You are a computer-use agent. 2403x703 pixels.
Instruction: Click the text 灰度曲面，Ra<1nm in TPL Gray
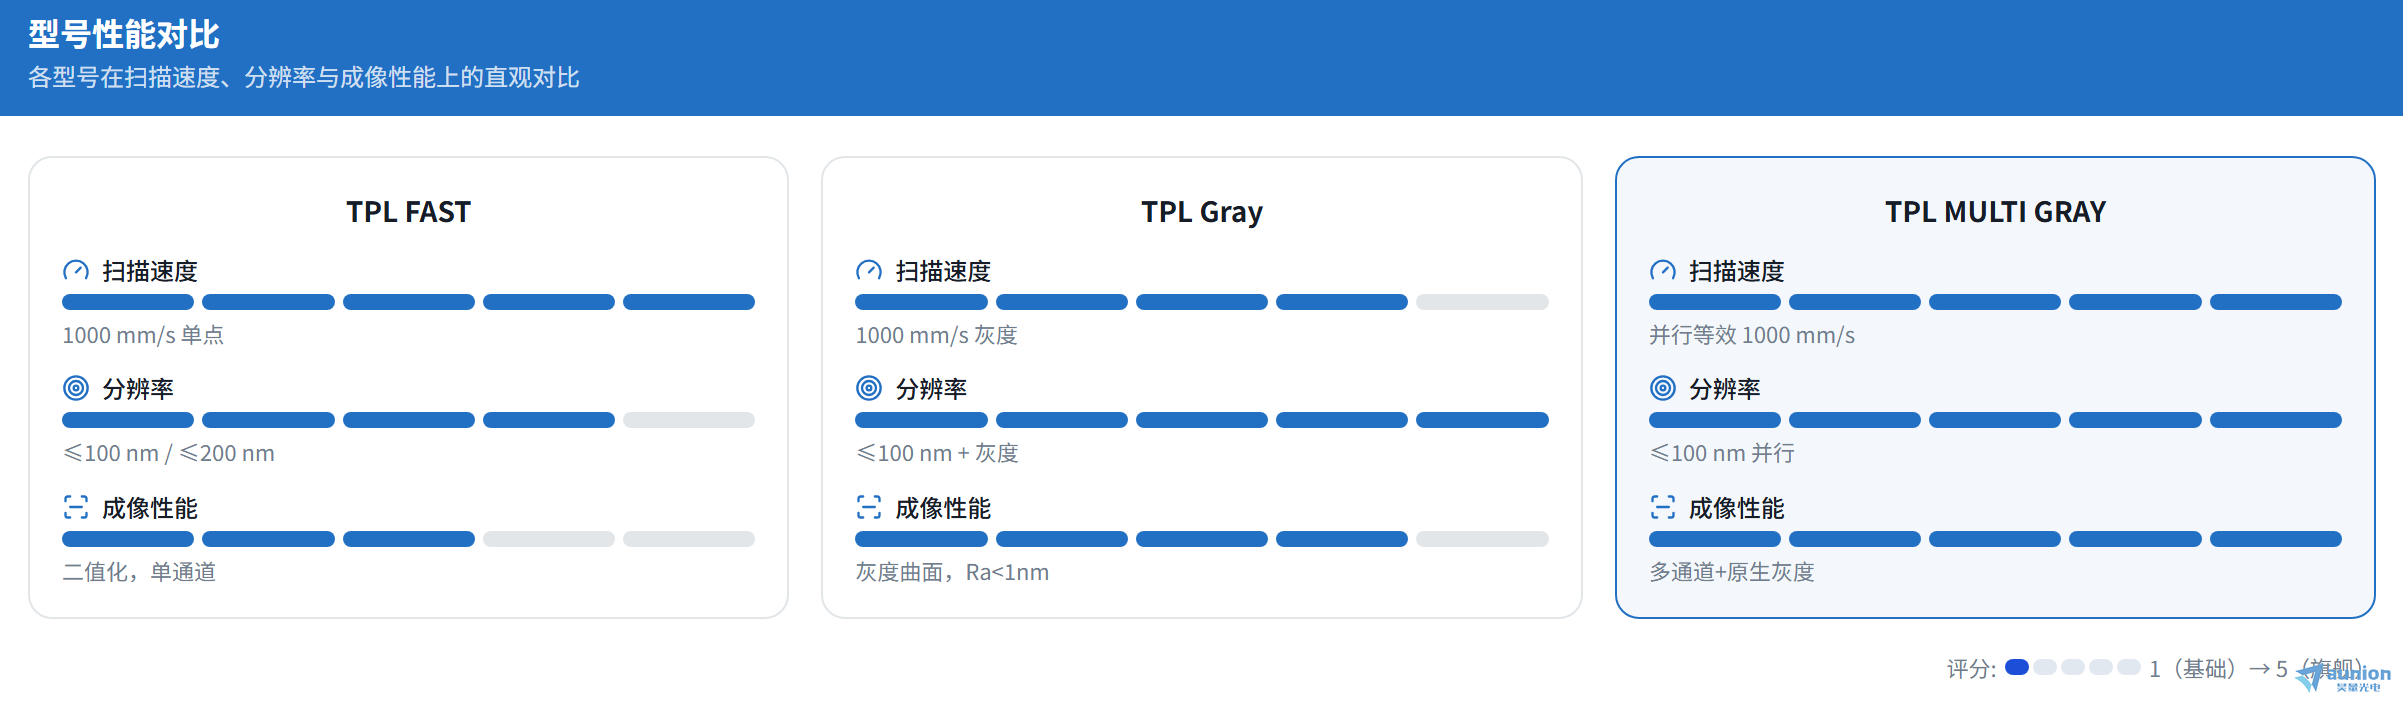[x=952, y=572]
